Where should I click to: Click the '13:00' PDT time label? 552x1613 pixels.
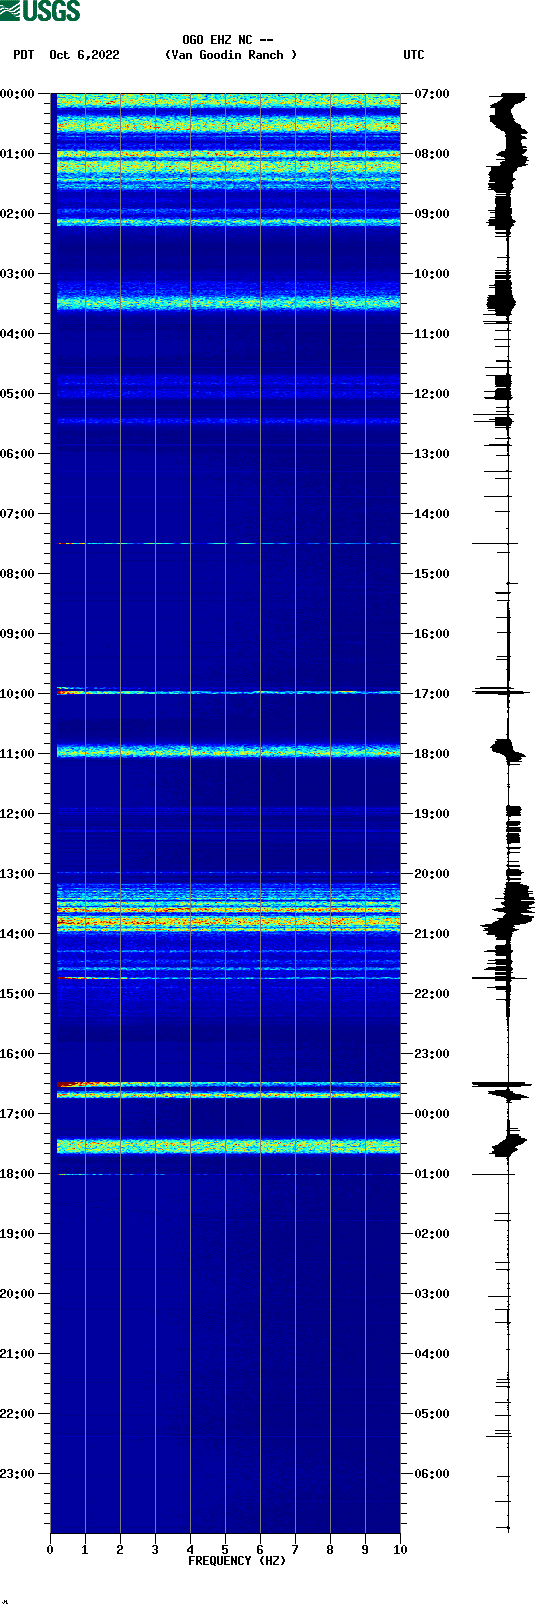tap(18, 874)
